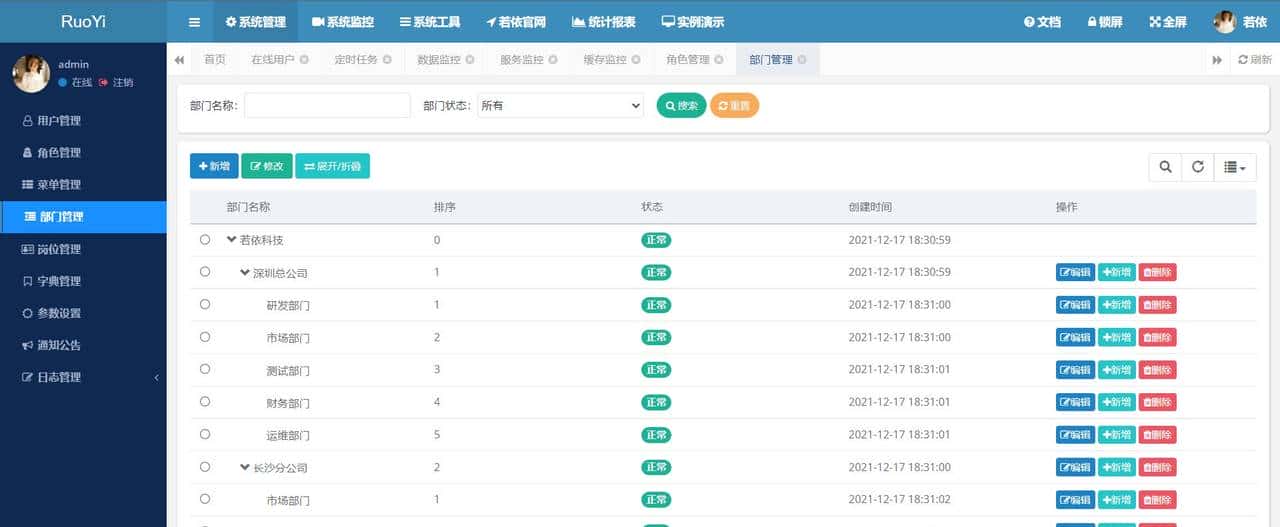Select the radio for 财务部门
1280x527 pixels.
205,401
